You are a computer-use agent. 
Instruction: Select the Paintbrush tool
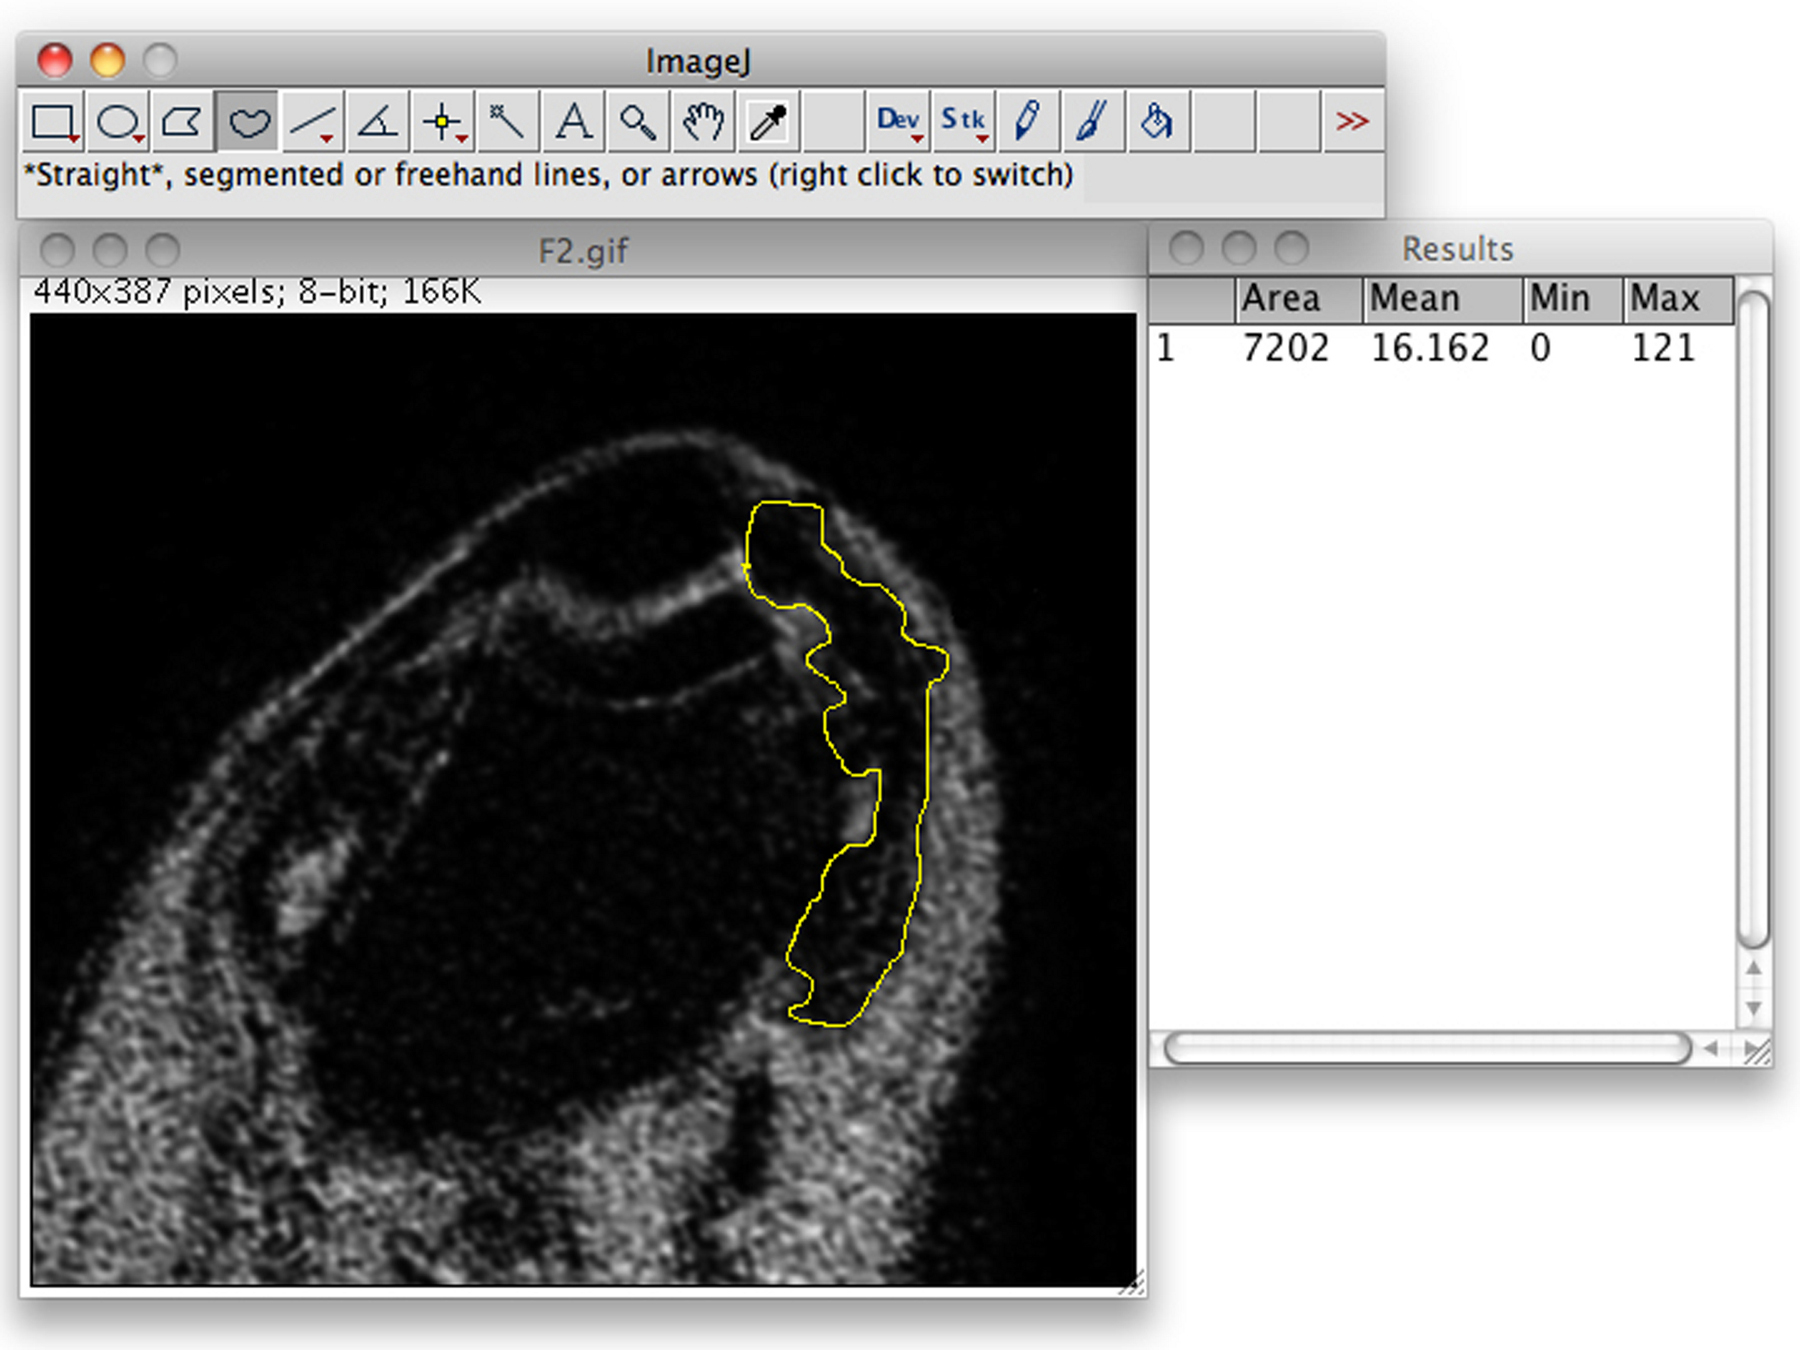[x=1092, y=122]
